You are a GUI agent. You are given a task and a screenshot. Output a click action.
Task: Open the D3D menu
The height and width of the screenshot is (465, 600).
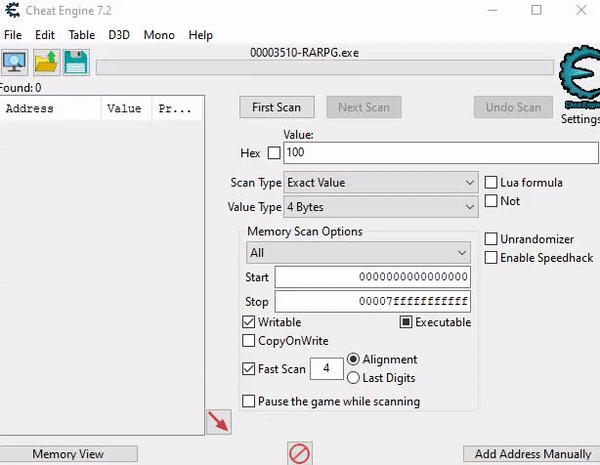click(x=119, y=35)
